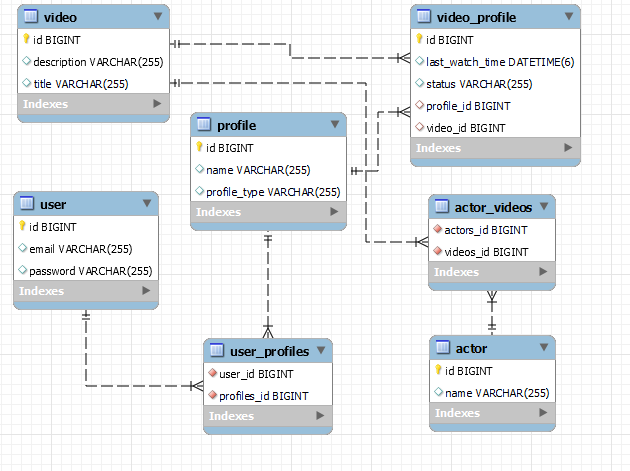
Task: Click diamond icon beside title VARCHAR(255)
Action: pyautogui.click(x=27, y=83)
